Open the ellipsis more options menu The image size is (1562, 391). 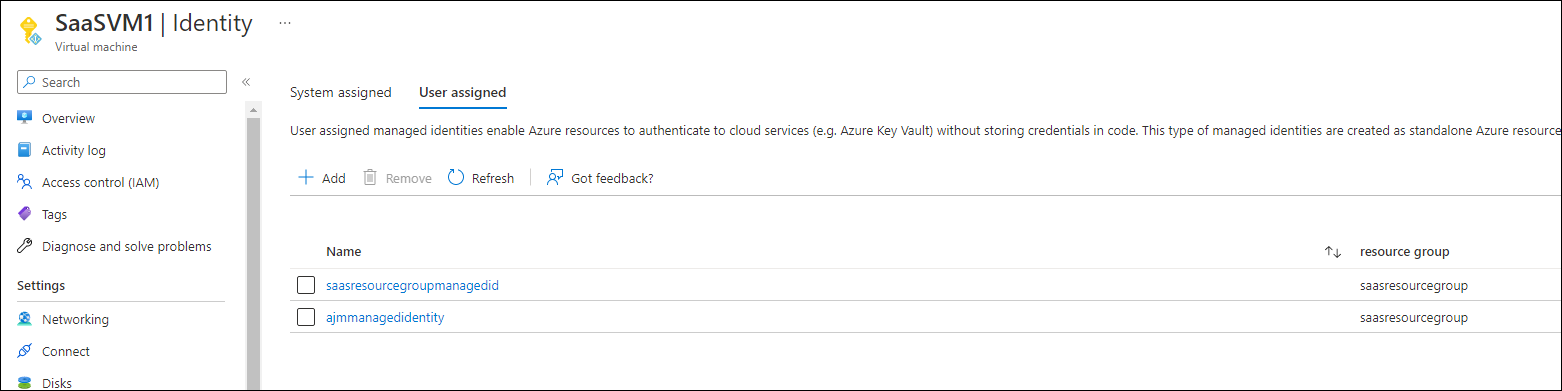click(x=285, y=23)
